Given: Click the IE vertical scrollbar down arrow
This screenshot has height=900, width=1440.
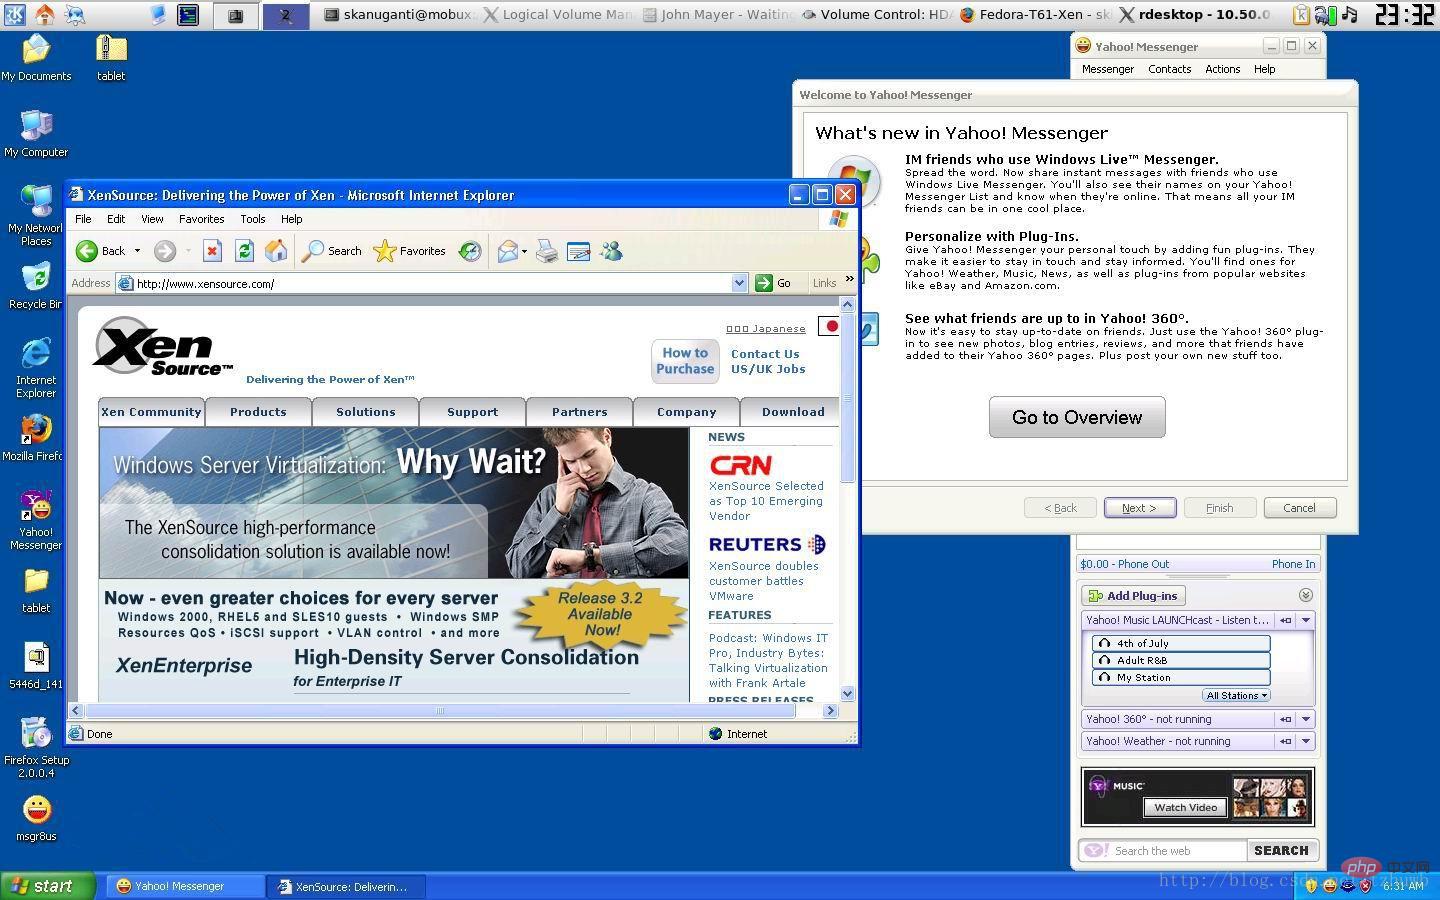Looking at the screenshot, I should [x=848, y=693].
